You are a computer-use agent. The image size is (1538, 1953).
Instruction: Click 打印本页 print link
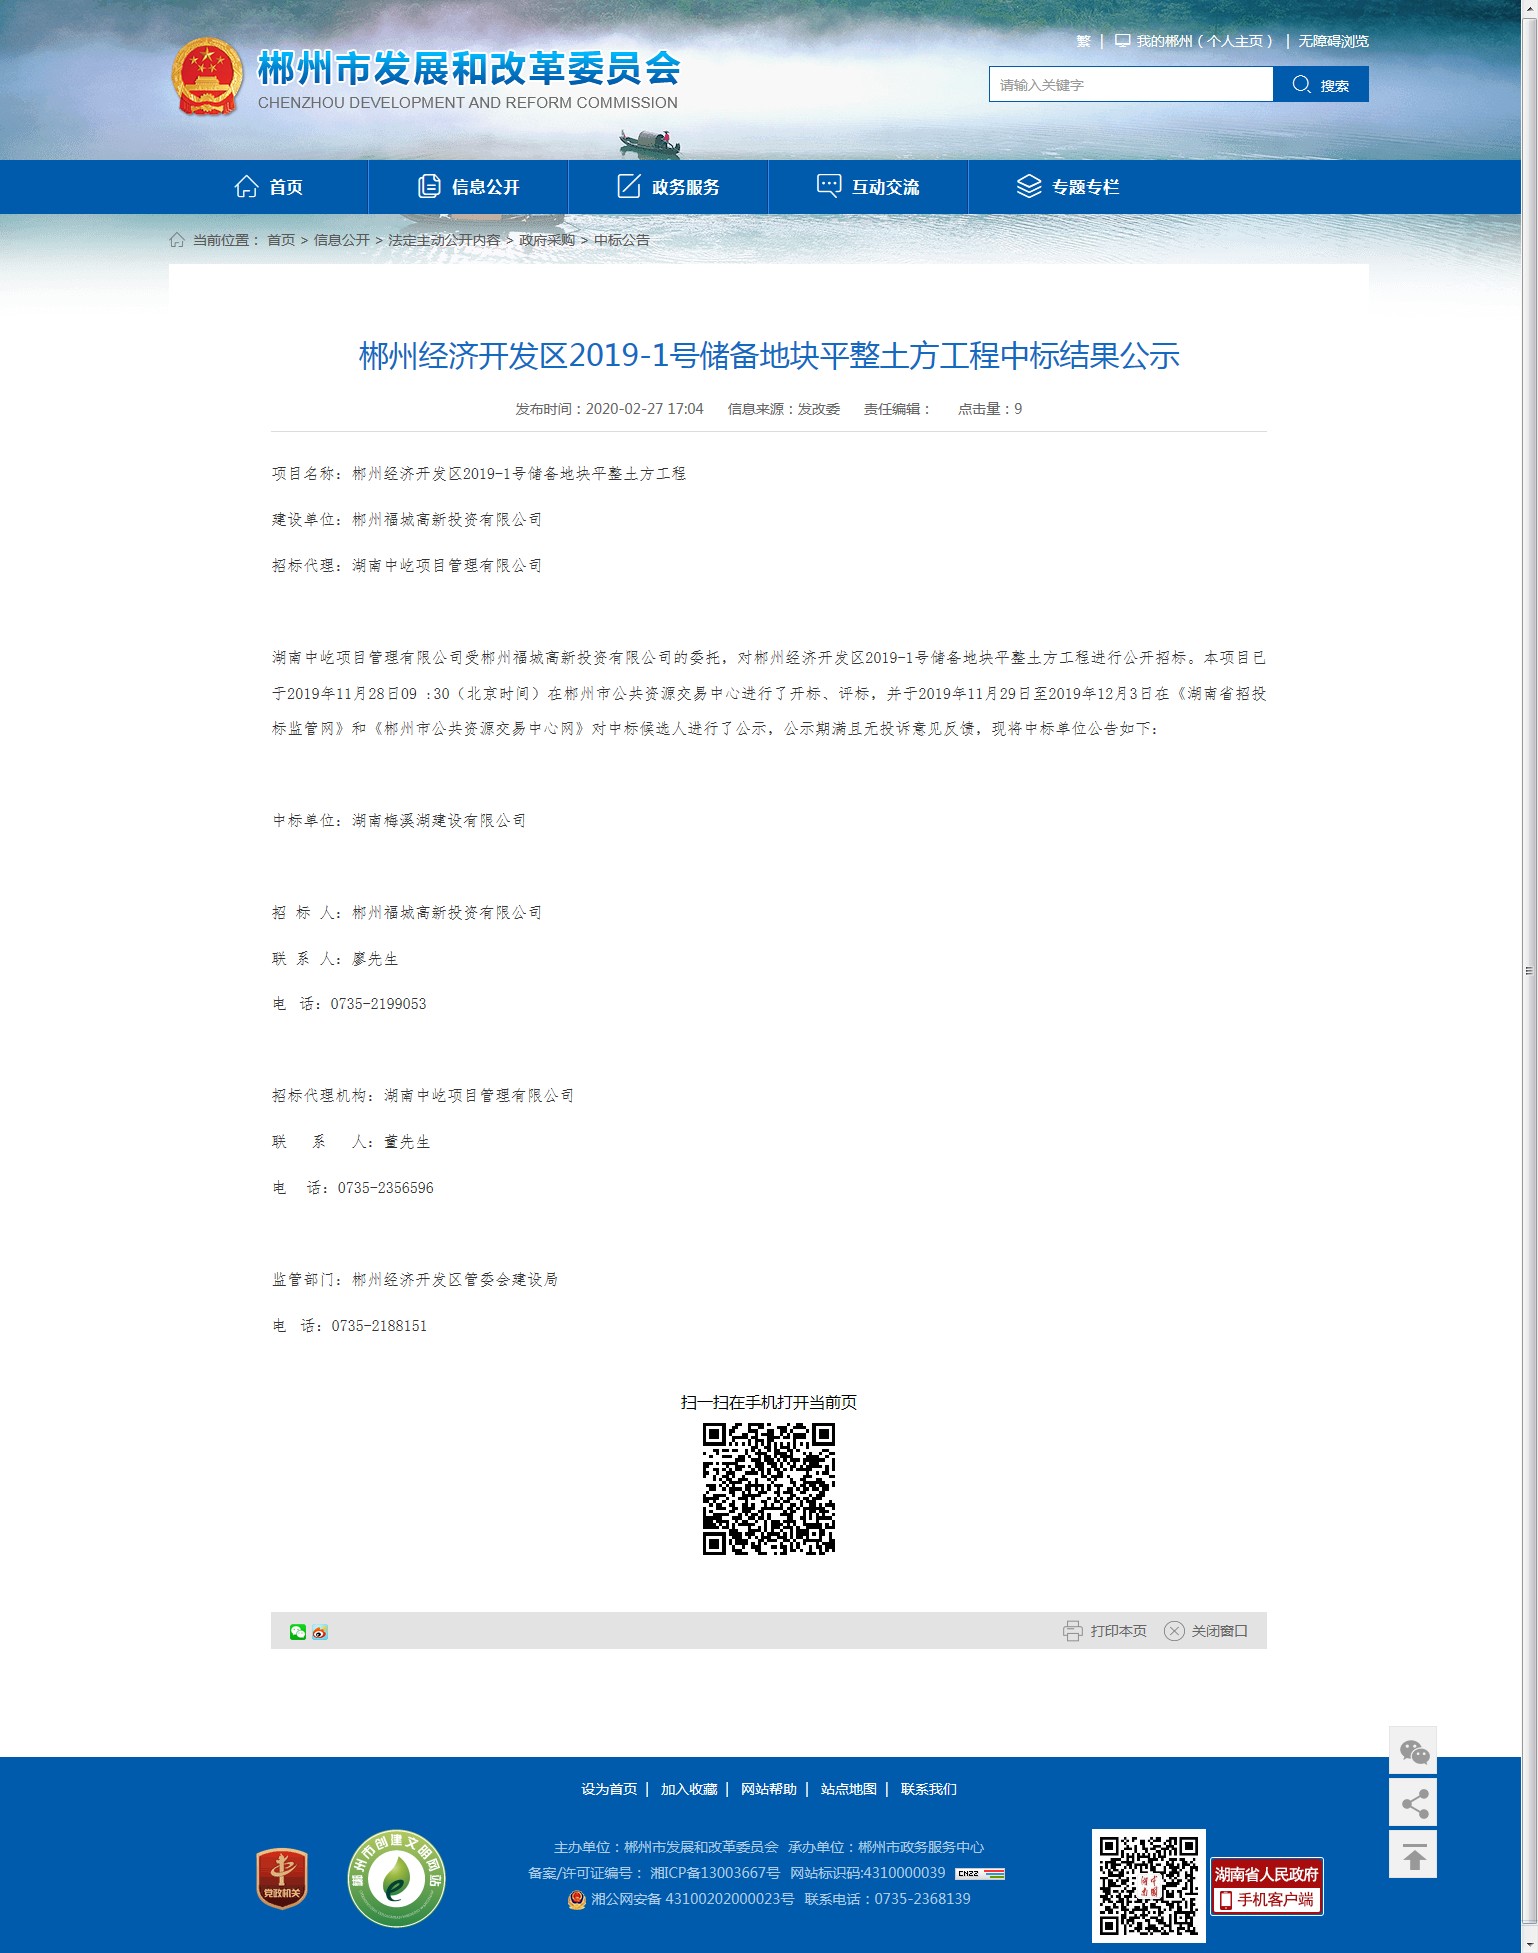[1119, 1631]
